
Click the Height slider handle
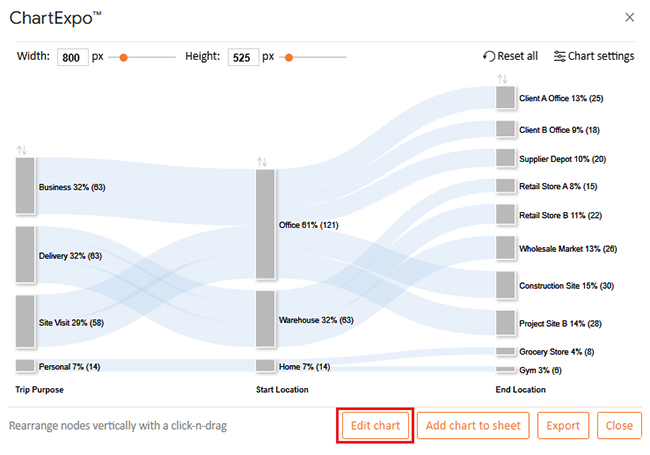tap(289, 58)
